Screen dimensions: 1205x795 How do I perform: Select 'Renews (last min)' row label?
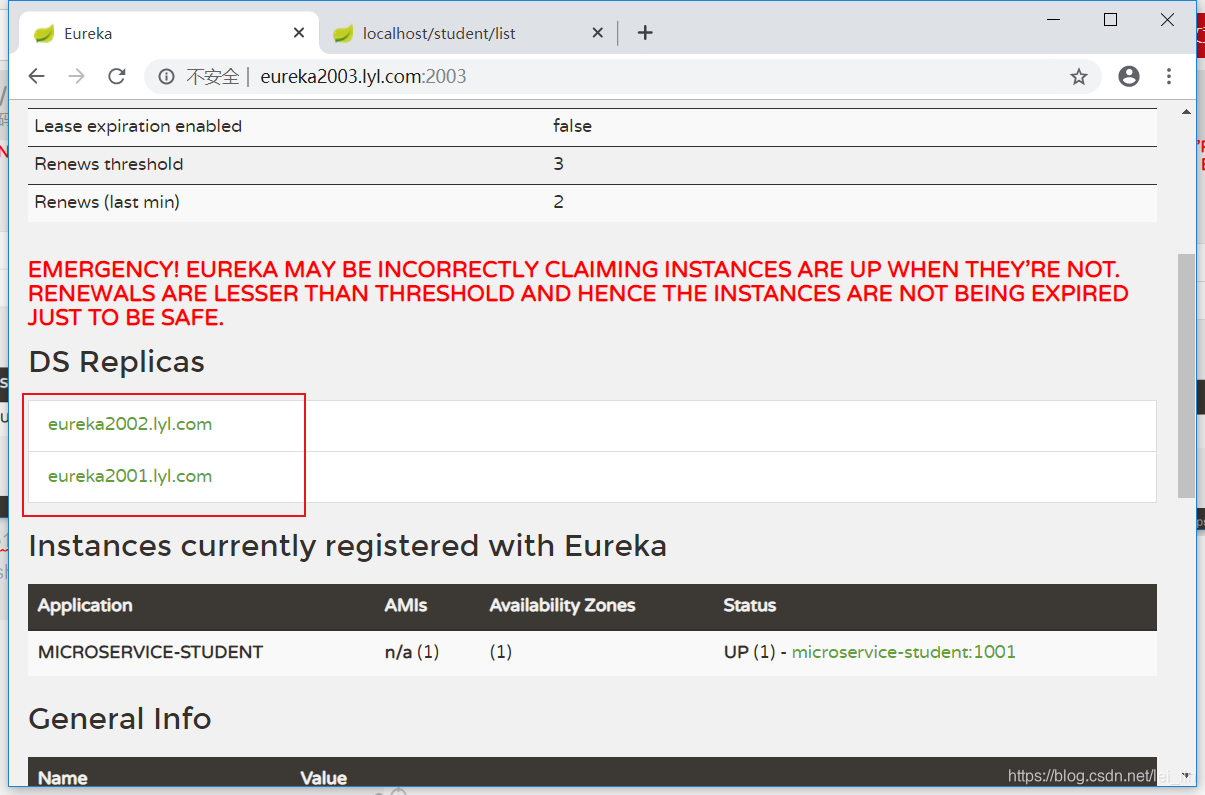(x=107, y=202)
